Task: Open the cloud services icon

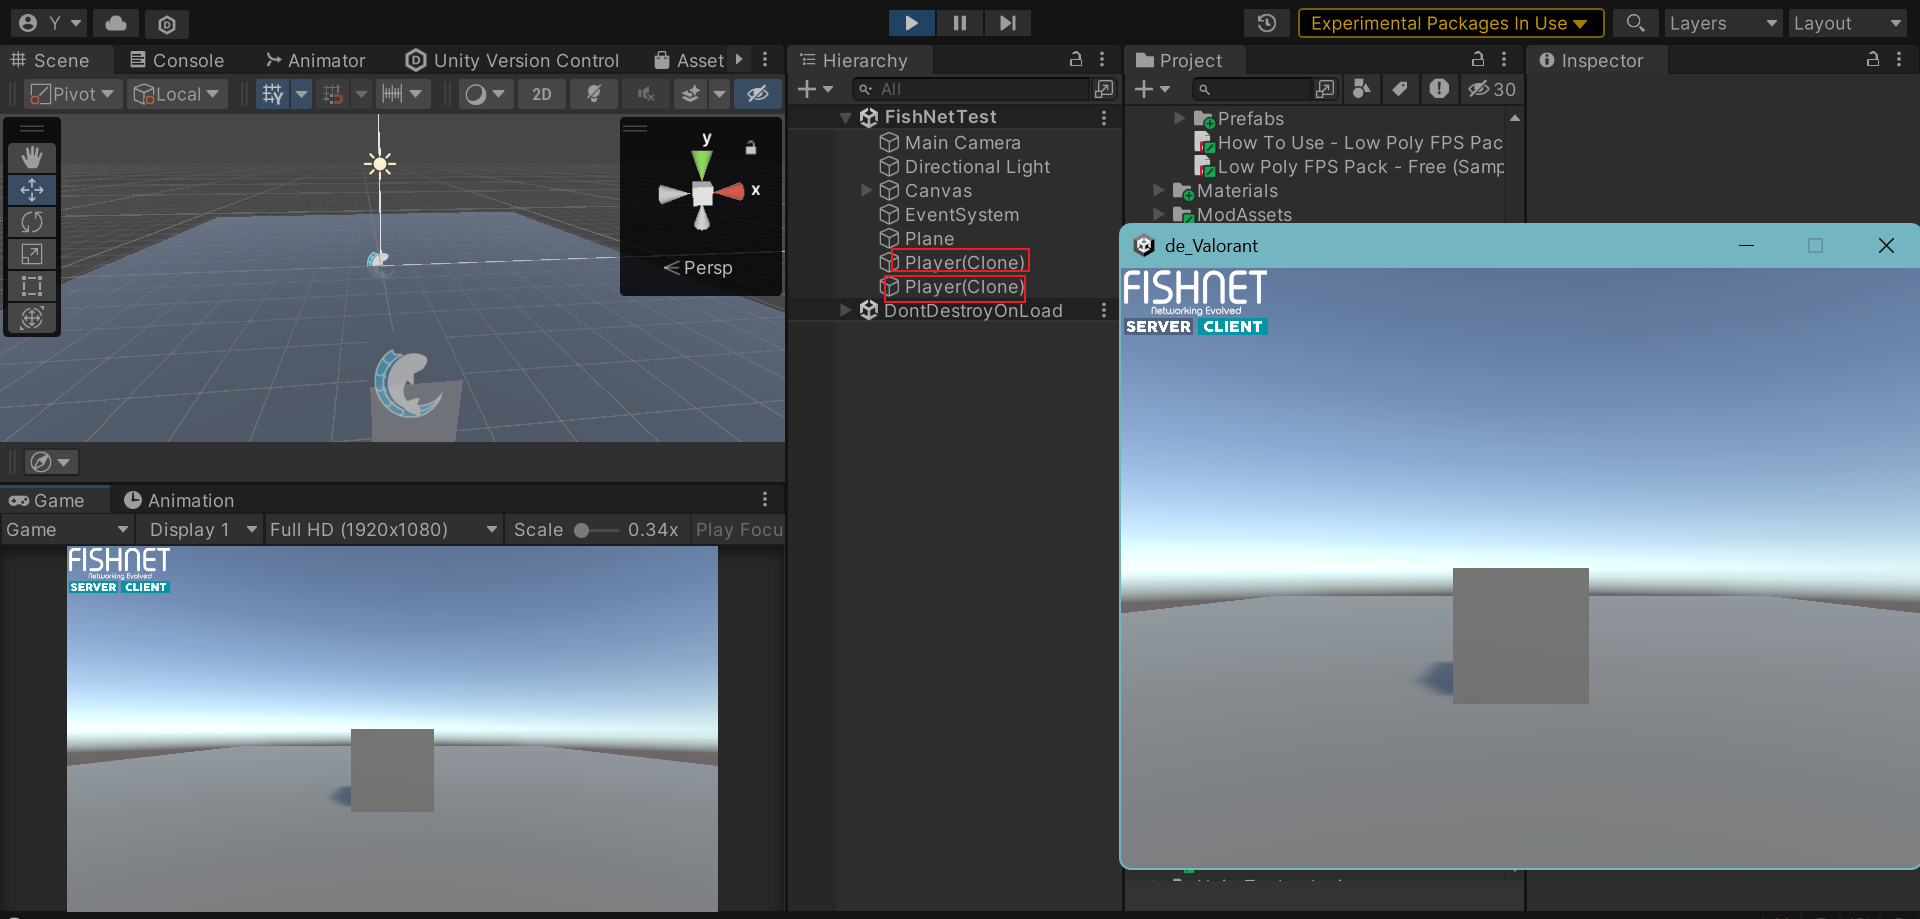Action: [x=116, y=23]
